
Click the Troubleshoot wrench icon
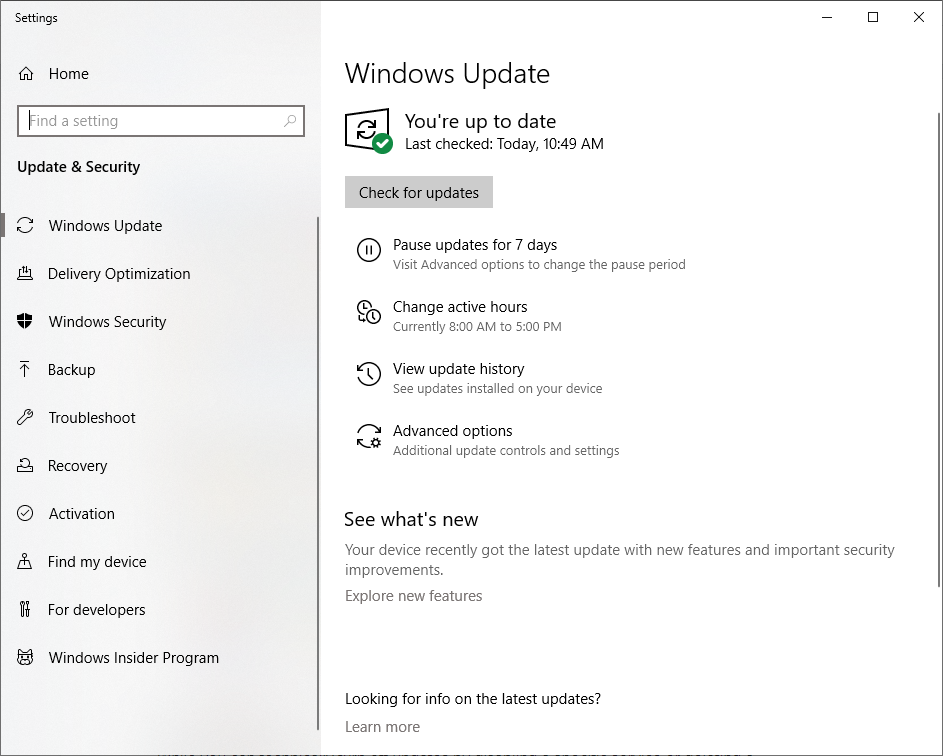27,417
